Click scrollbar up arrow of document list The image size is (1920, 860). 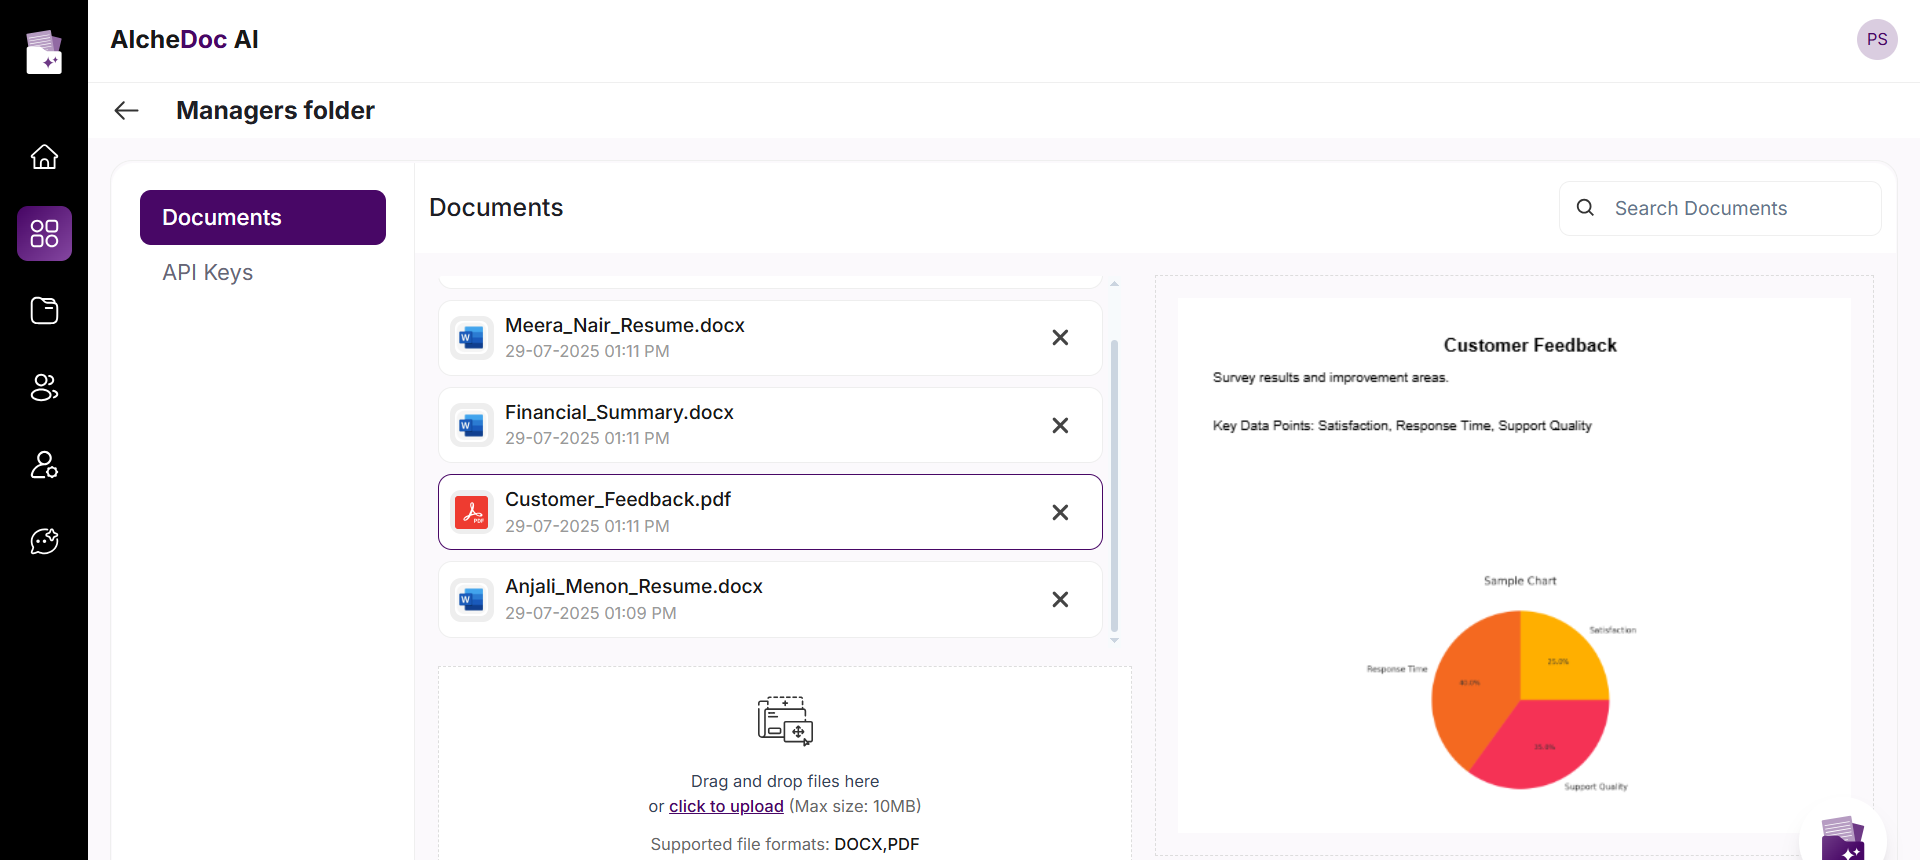click(x=1114, y=284)
